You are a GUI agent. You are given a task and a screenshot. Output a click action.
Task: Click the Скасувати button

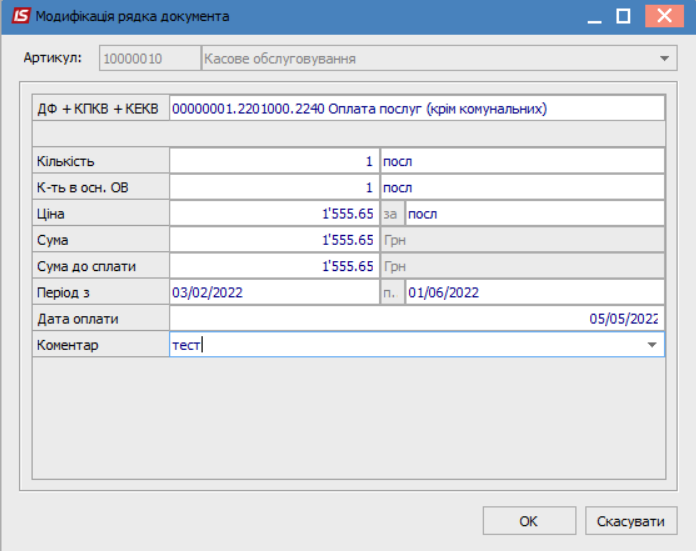(631, 521)
